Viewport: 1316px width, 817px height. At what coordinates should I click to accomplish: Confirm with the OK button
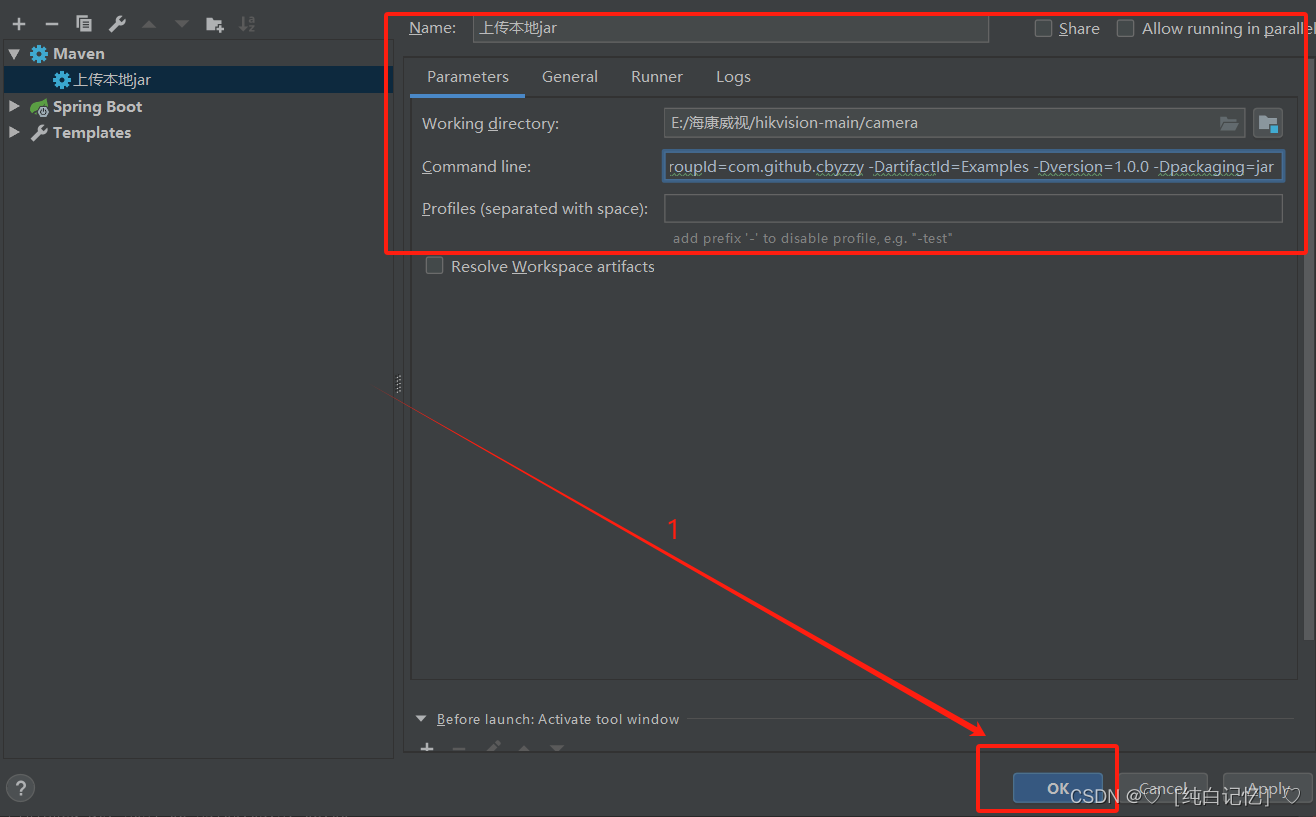pyautogui.click(x=1058, y=788)
